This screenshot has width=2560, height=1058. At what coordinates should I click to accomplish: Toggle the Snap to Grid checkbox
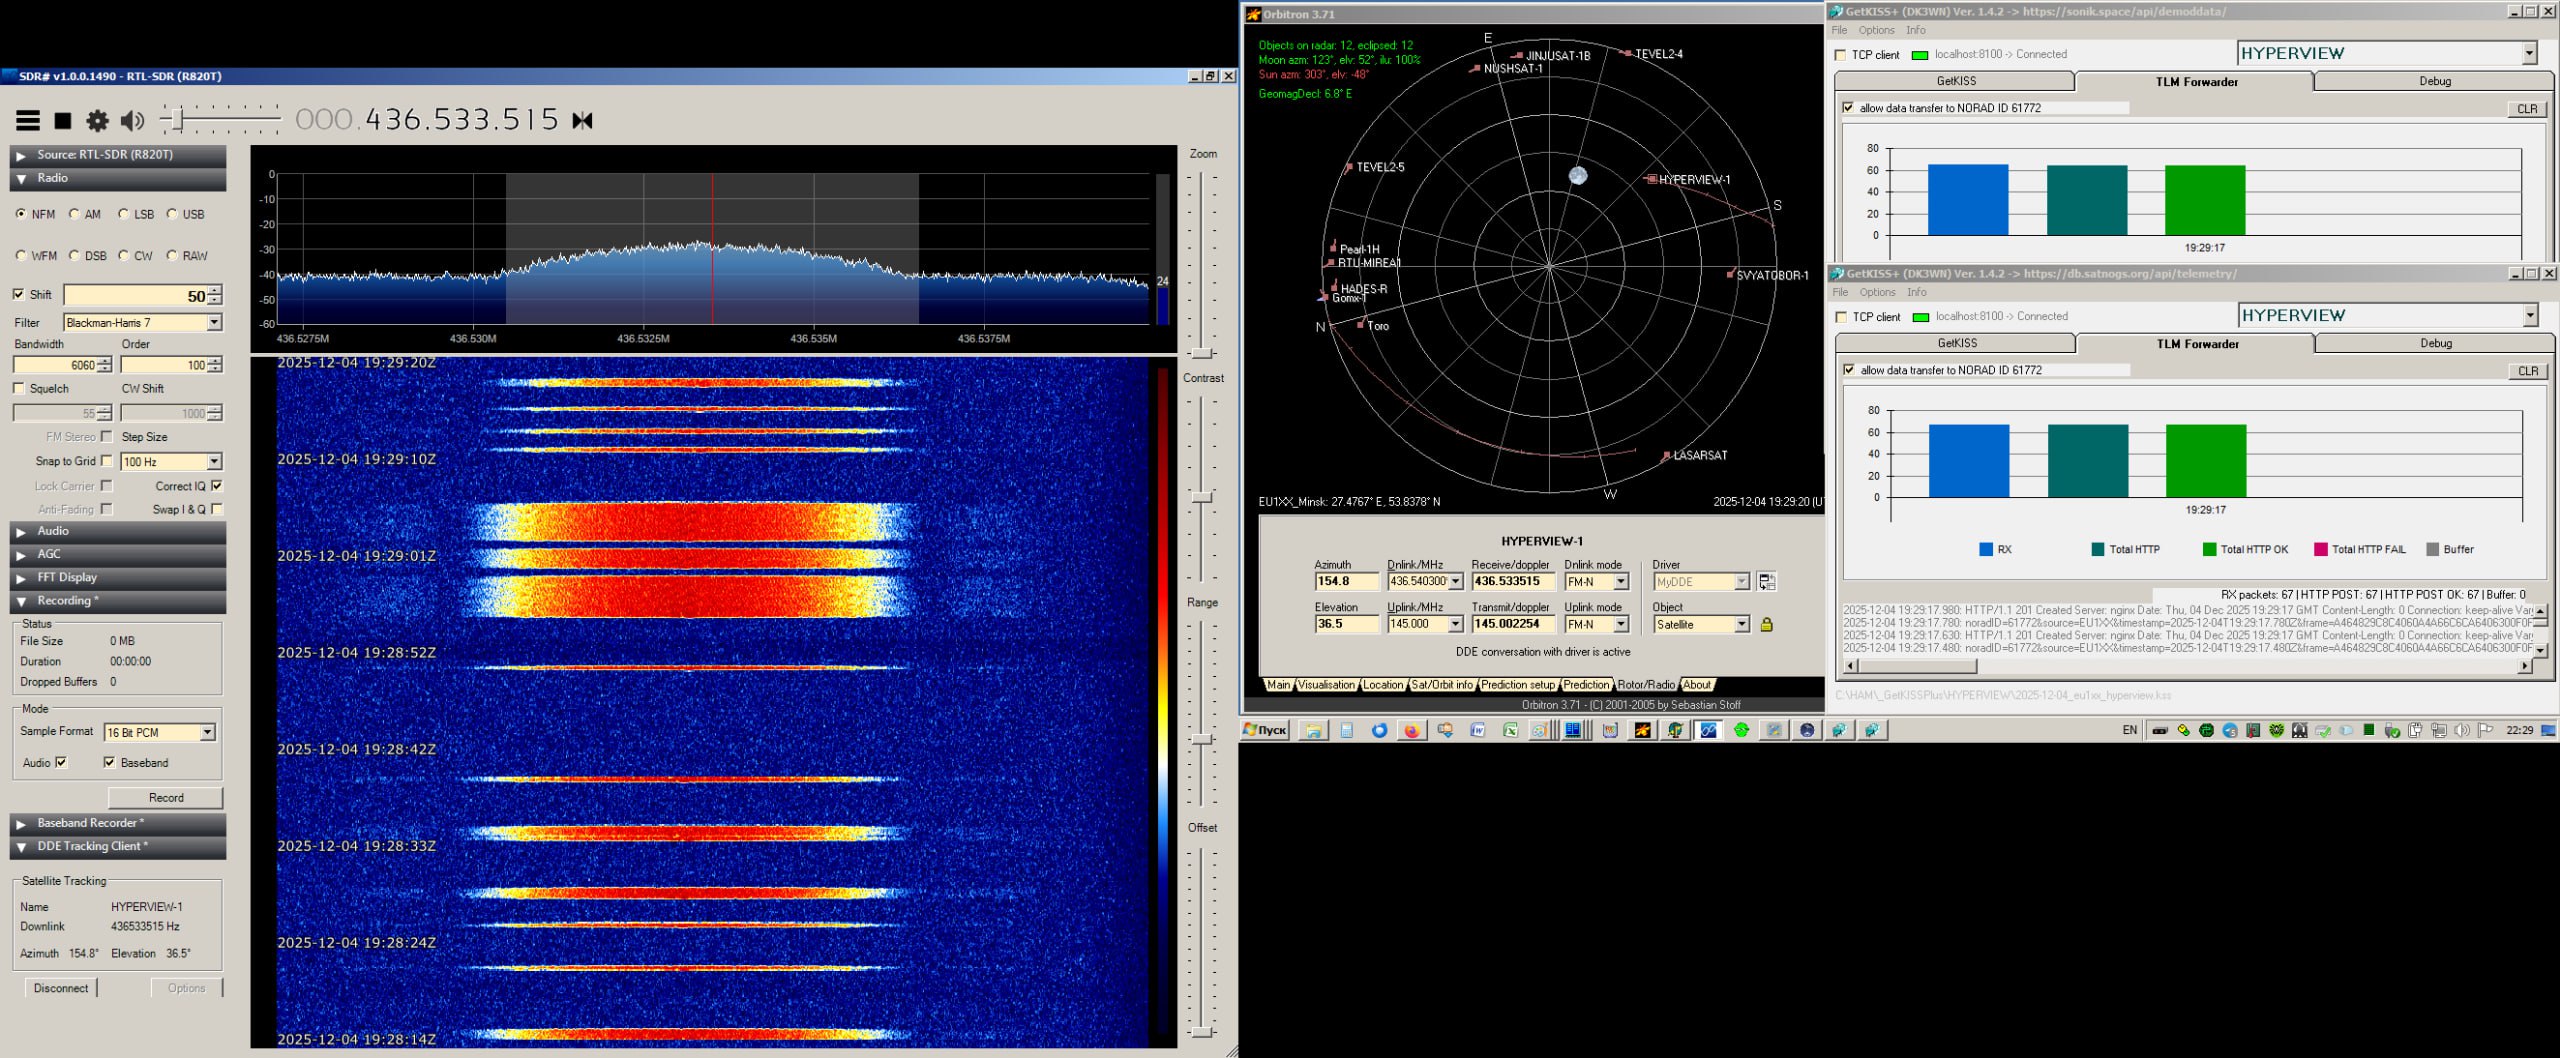point(107,461)
